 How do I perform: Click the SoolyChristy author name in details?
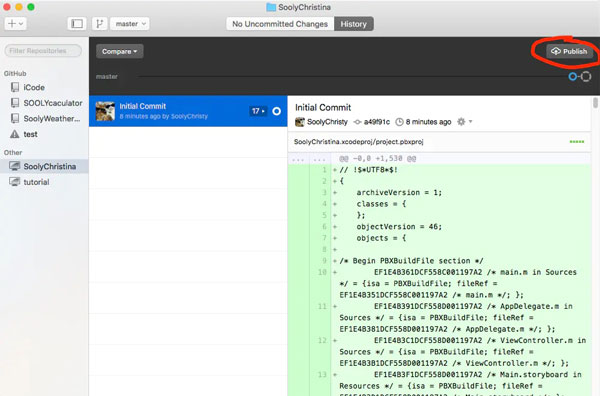click(327, 122)
